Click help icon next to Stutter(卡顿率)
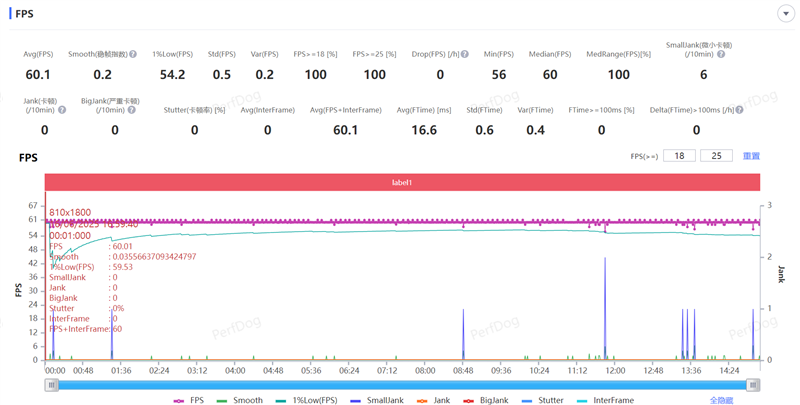Viewport: 800px width, 405px height. pos(227,110)
